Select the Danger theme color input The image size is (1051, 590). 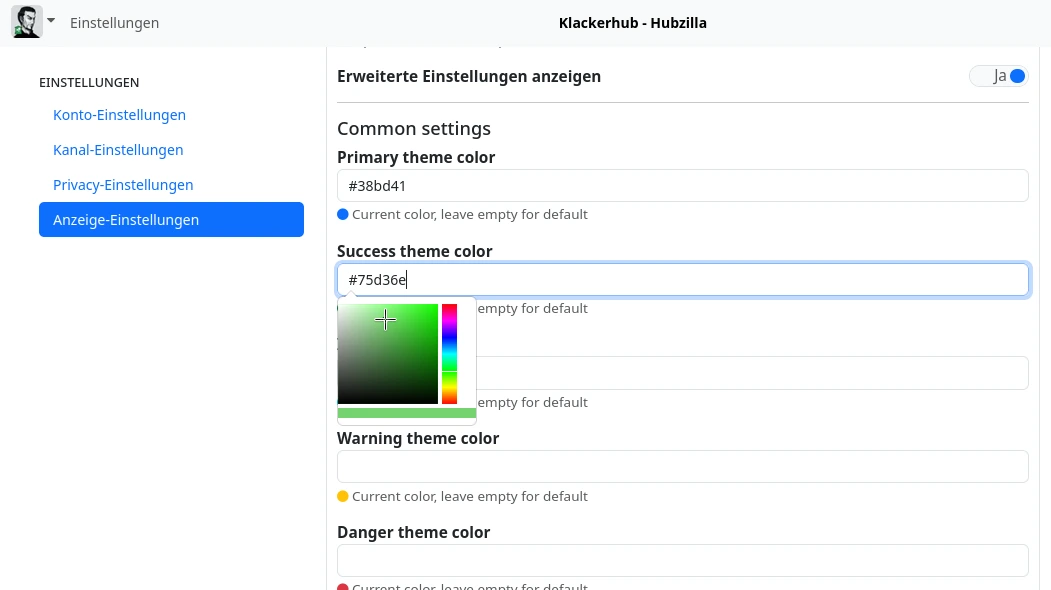683,561
